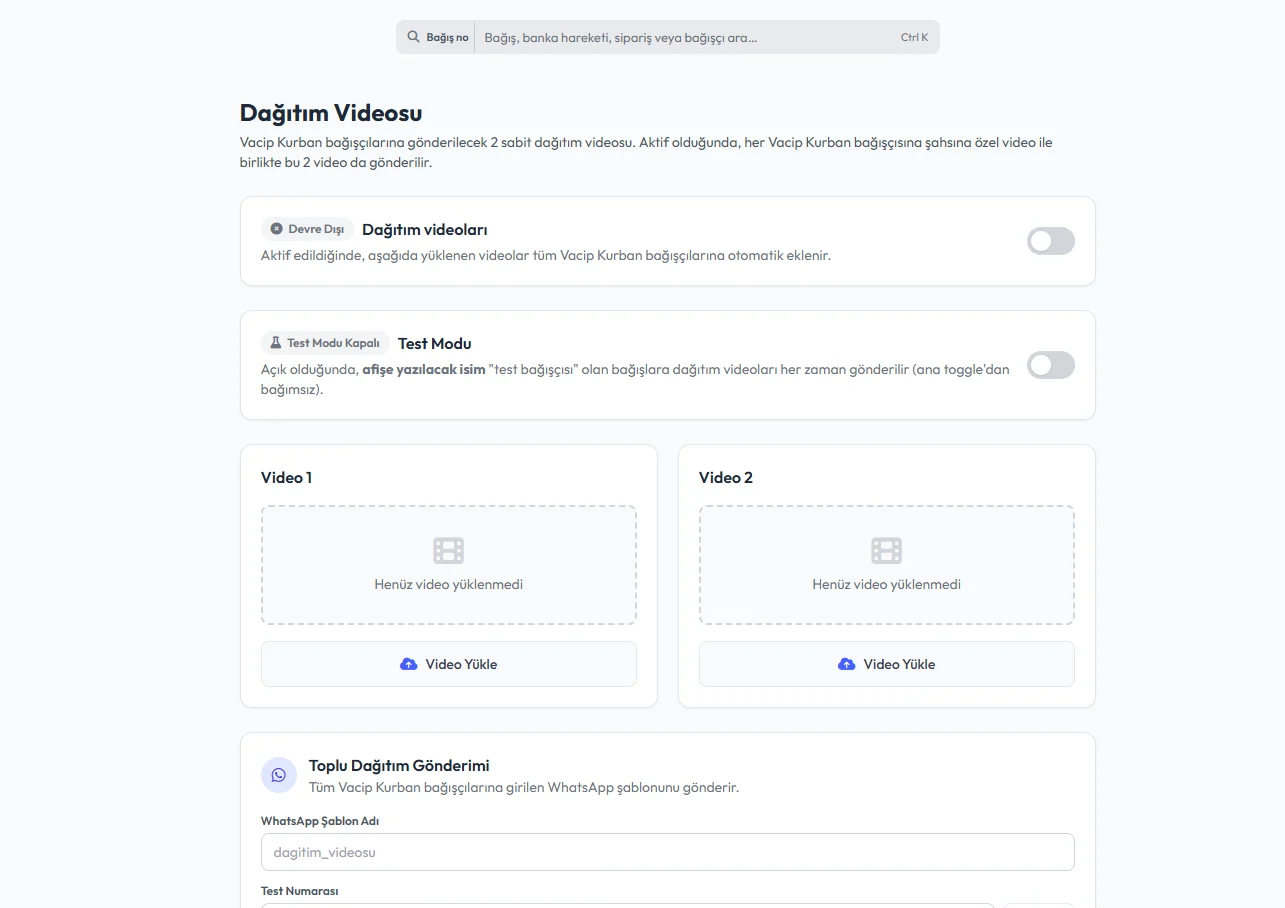Screen dimensions: 1285x908
Task: Upload a video for Video 2
Action: (886, 664)
